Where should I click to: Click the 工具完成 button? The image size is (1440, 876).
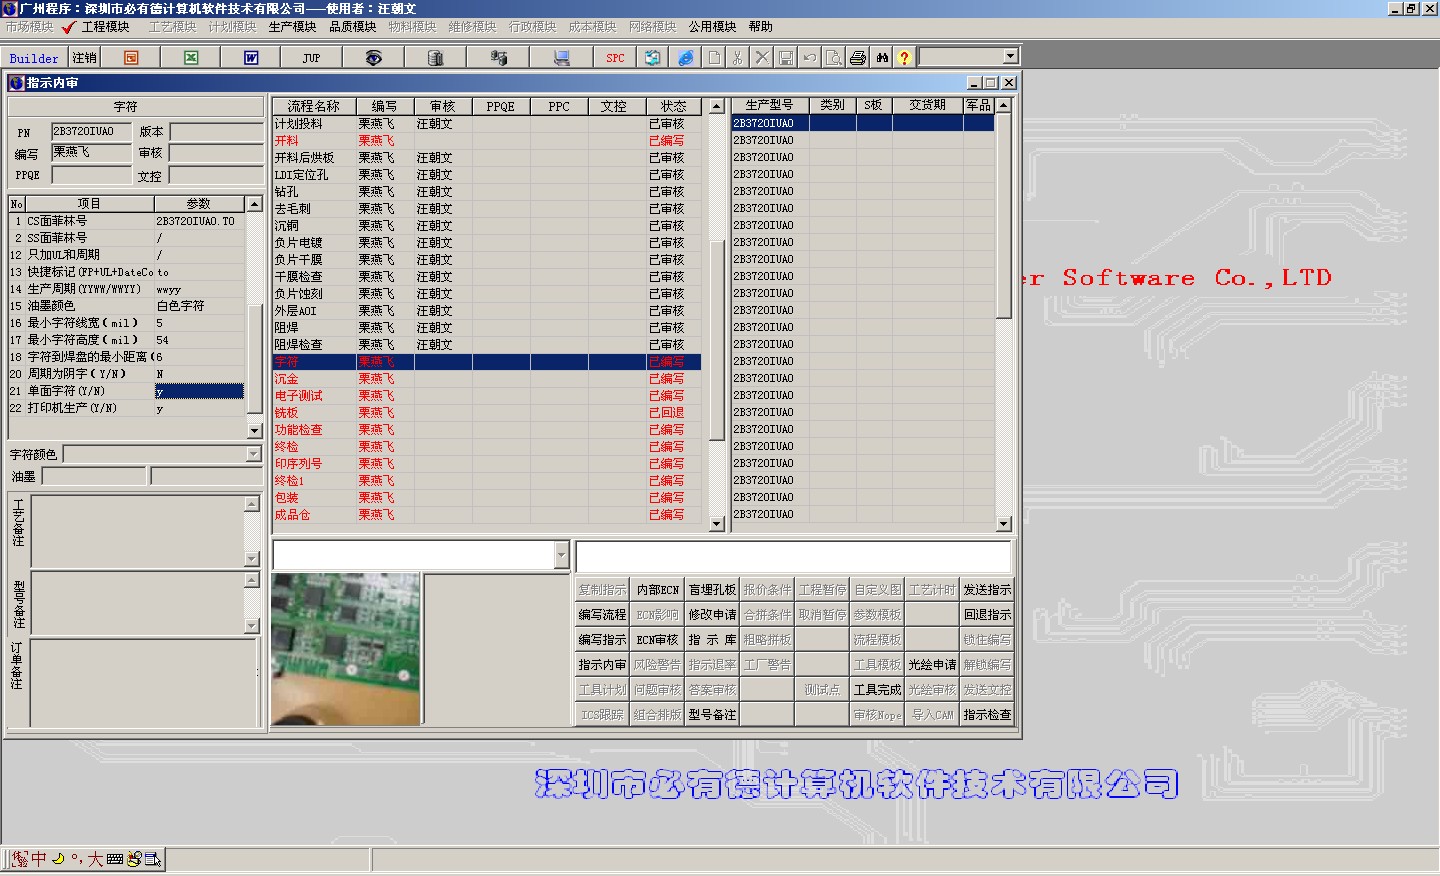click(x=877, y=690)
